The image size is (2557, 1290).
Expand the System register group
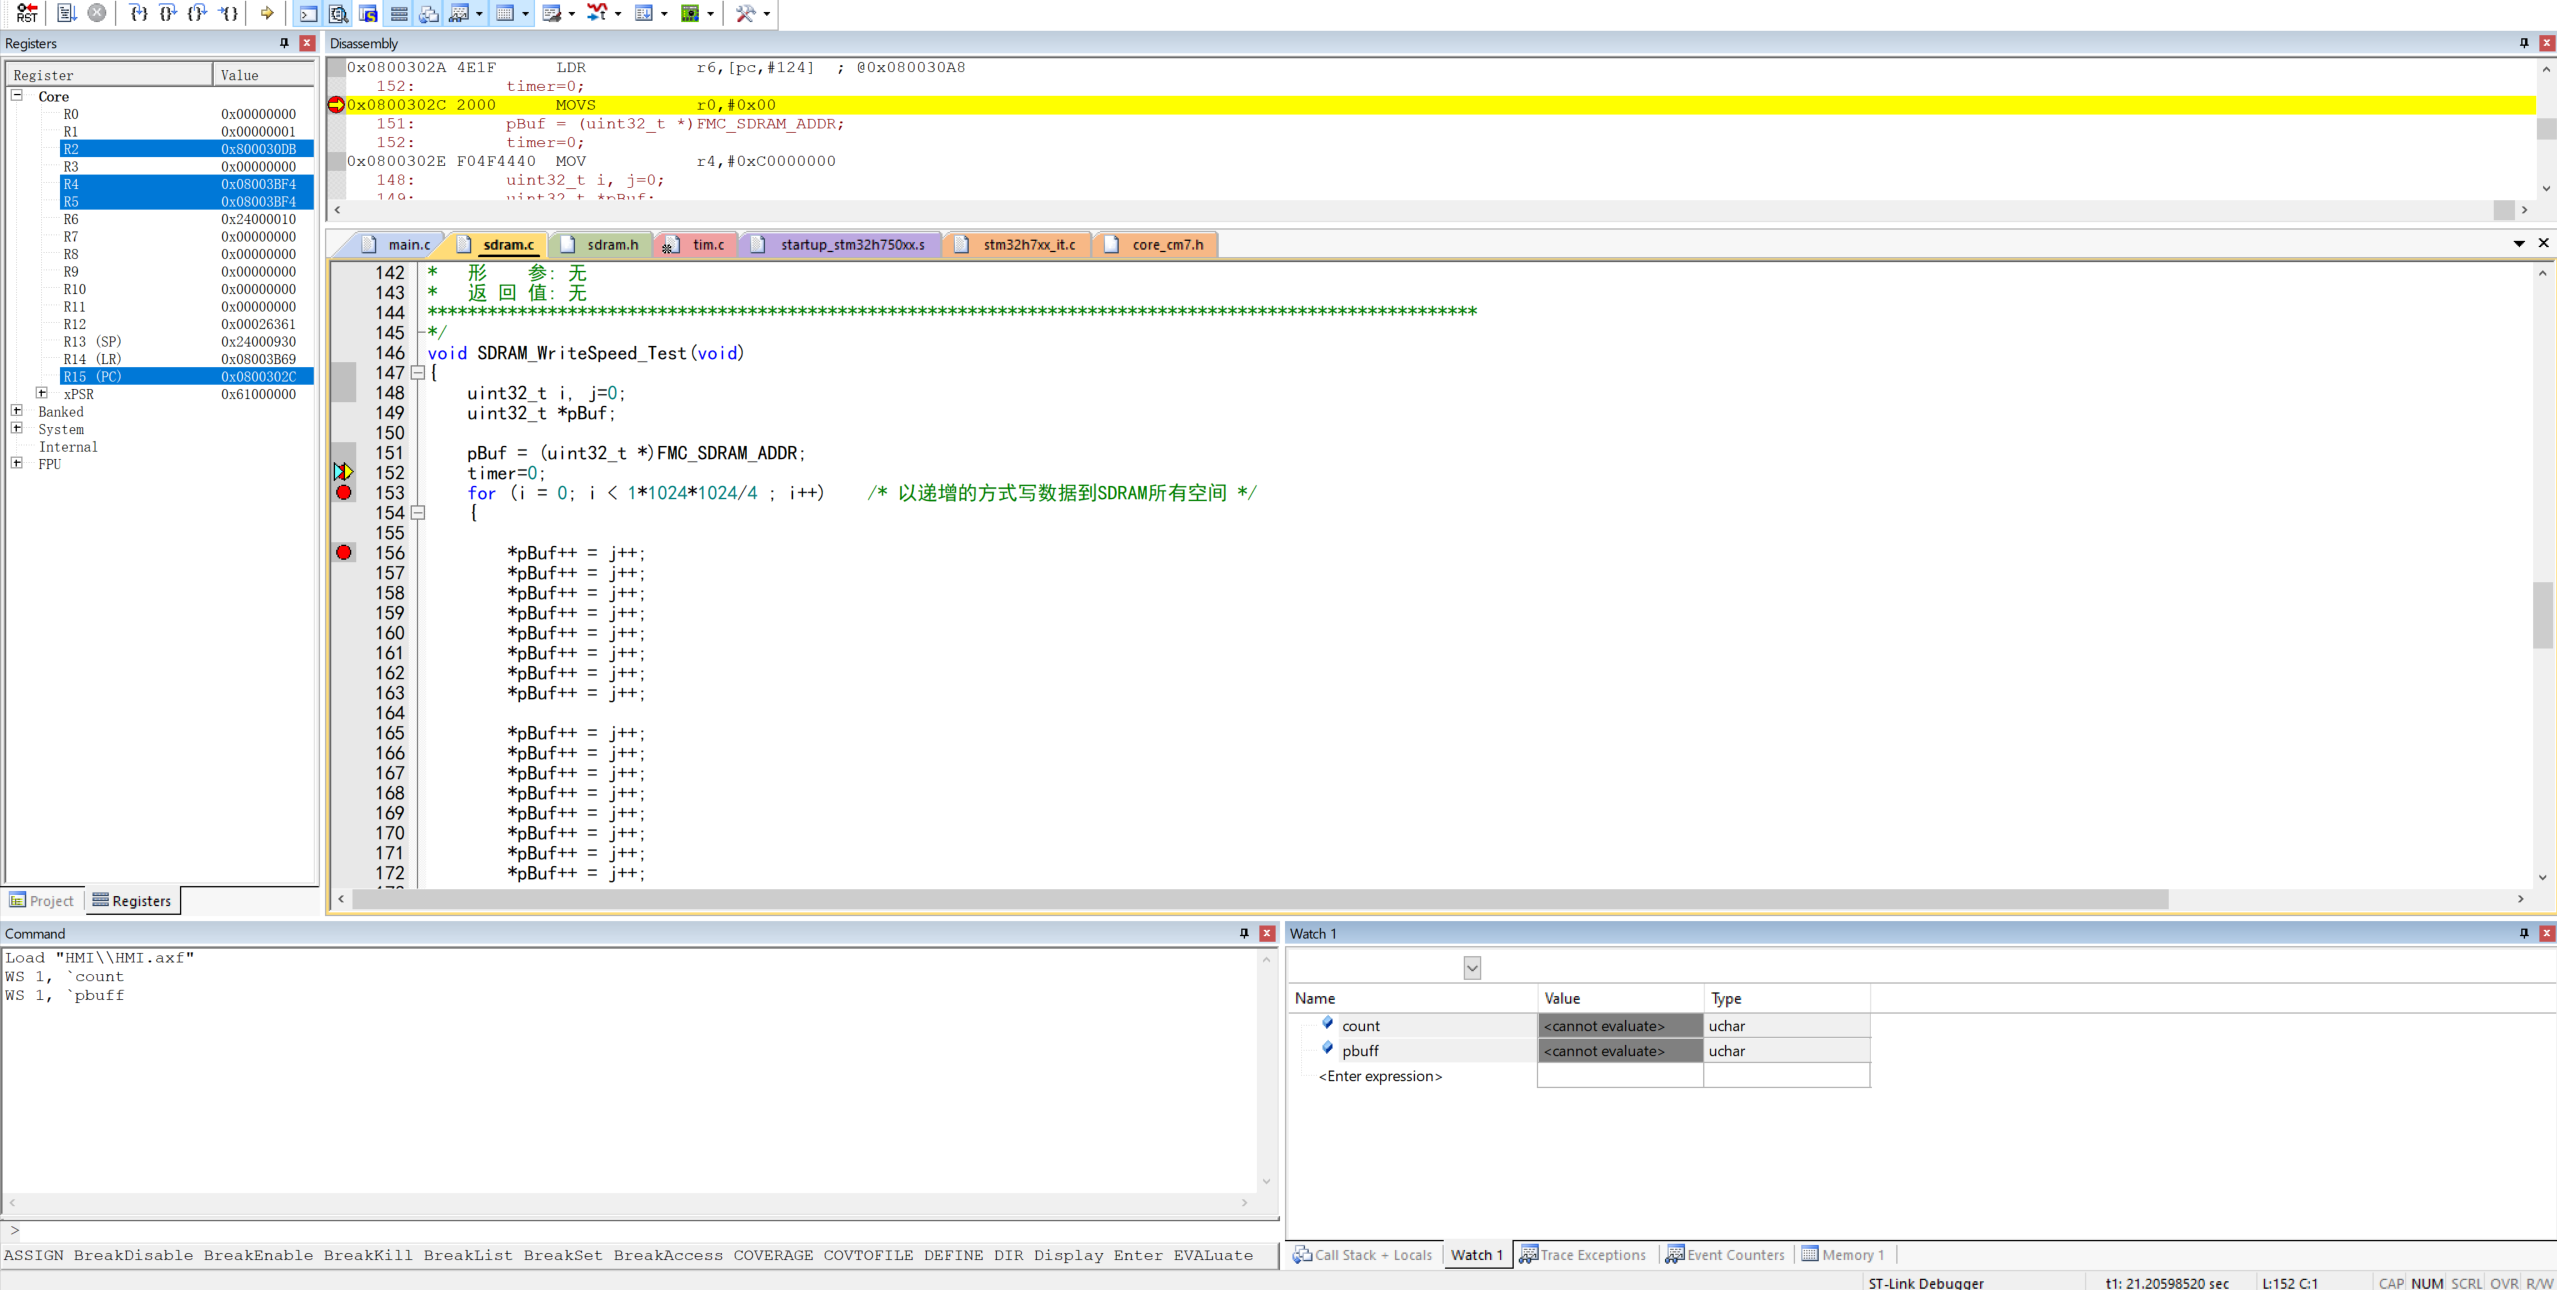pos(17,428)
